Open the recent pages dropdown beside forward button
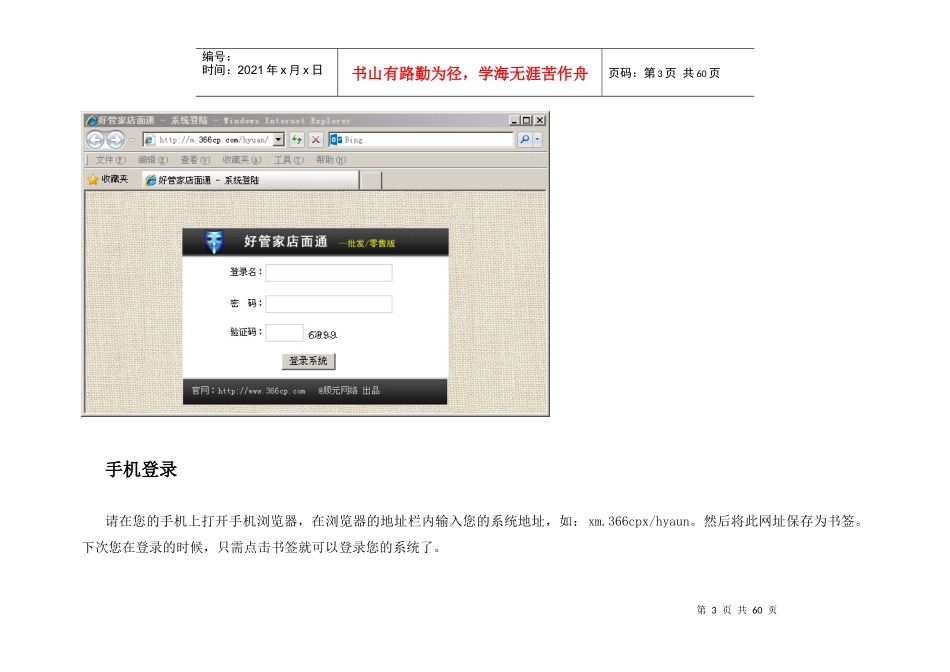 (x=131, y=141)
